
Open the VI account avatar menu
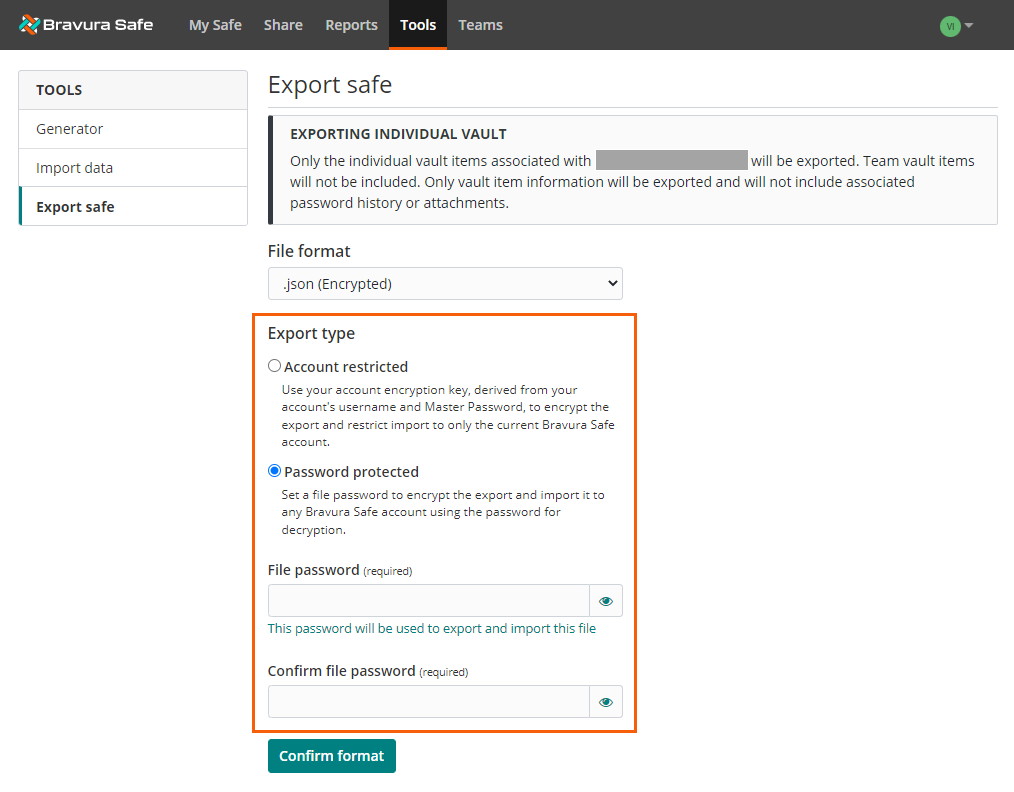(x=949, y=25)
